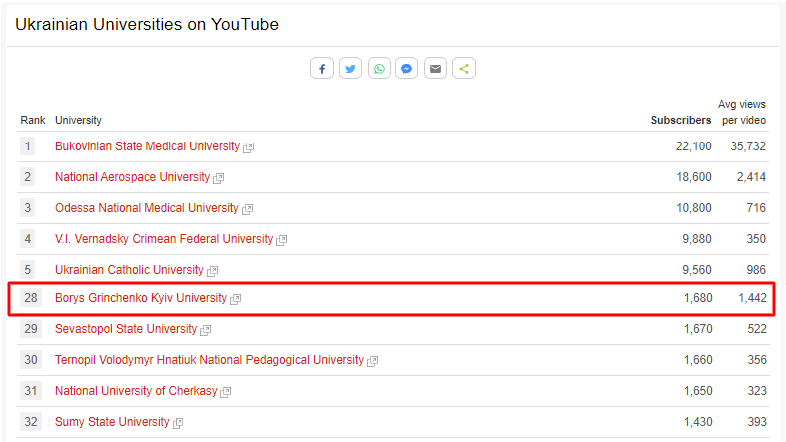Select average views value 2,414
Screen dimensions: 786x442
tap(751, 177)
